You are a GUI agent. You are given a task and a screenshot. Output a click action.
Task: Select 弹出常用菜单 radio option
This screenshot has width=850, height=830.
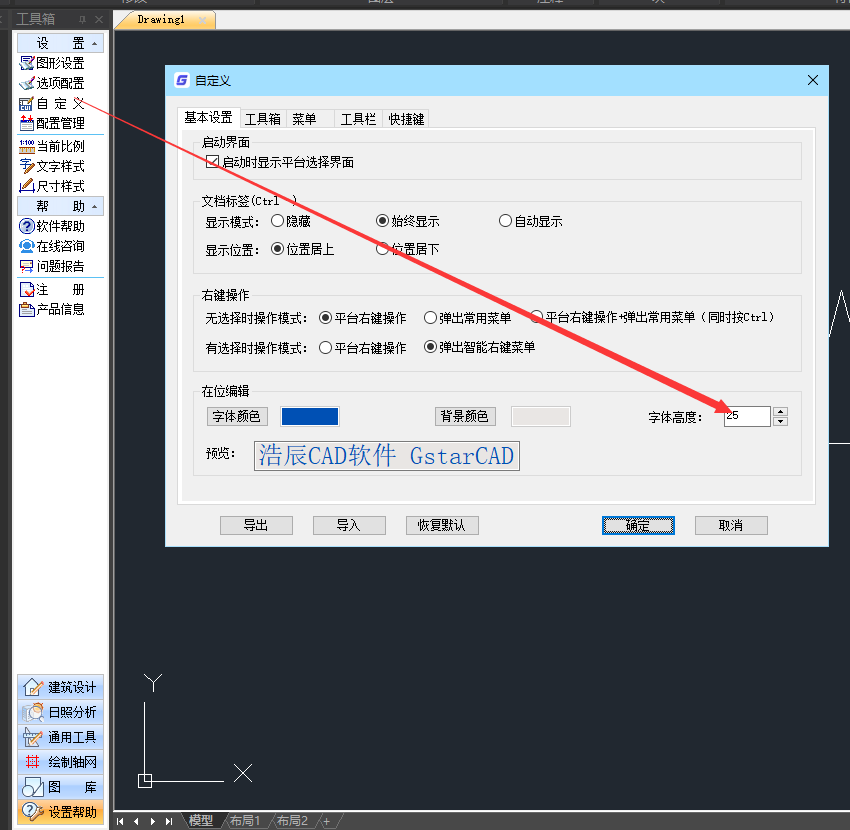430,318
